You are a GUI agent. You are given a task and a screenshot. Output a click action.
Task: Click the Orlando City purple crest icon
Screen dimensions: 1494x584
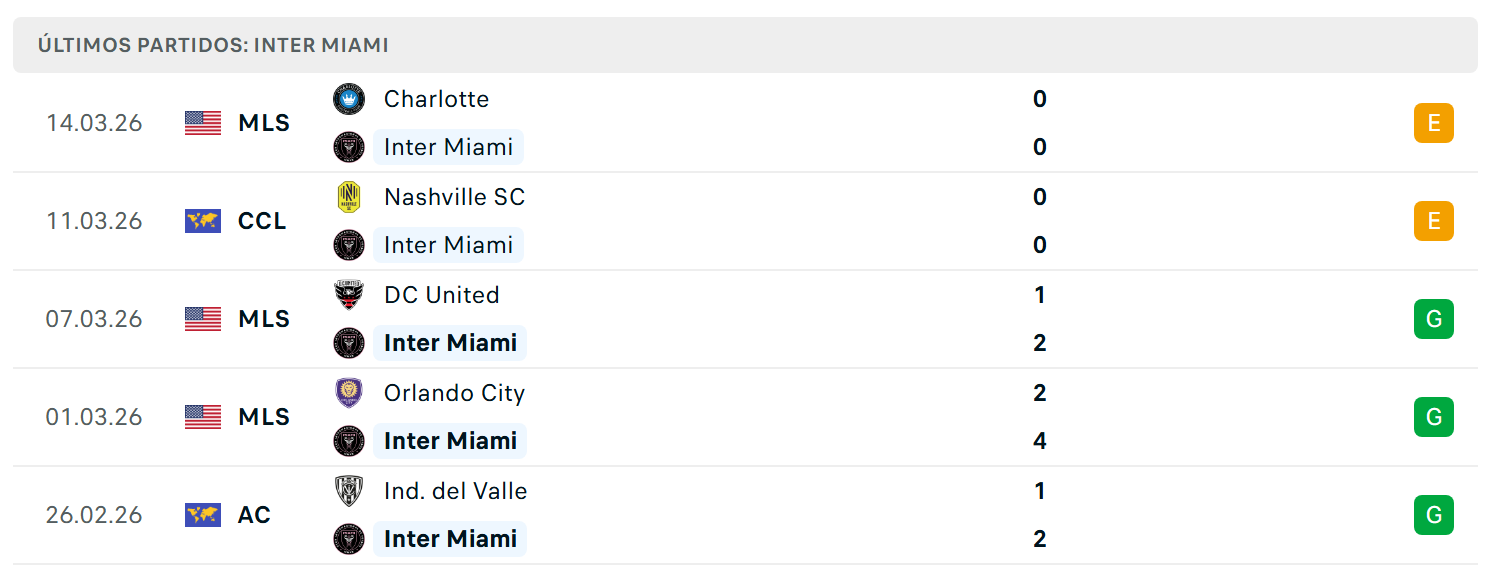tap(349, 393)
